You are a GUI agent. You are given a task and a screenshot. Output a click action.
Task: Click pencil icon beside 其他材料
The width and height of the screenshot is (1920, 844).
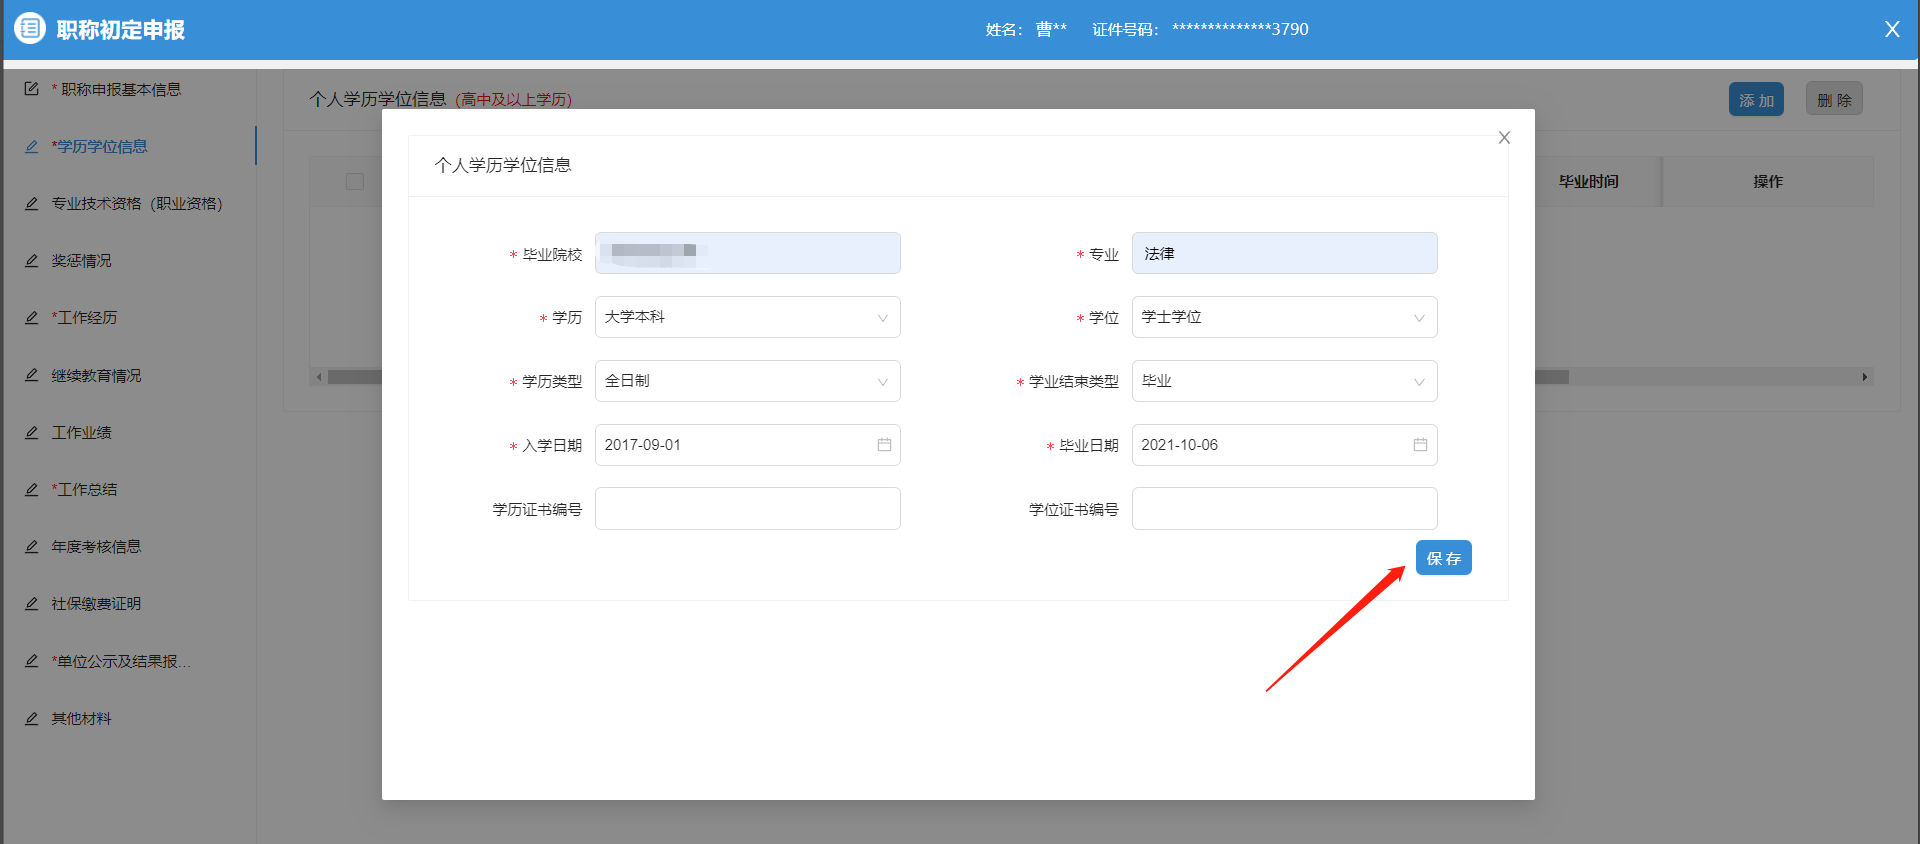31,718
